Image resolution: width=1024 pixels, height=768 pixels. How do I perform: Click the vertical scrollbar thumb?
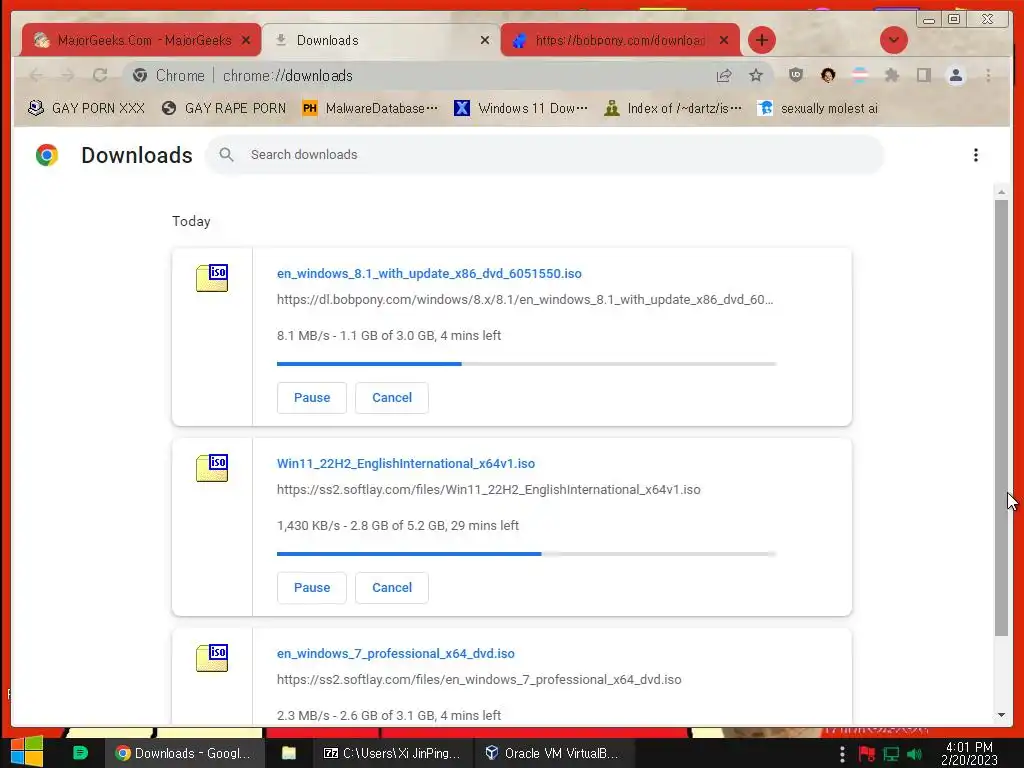pos(1001,418)
